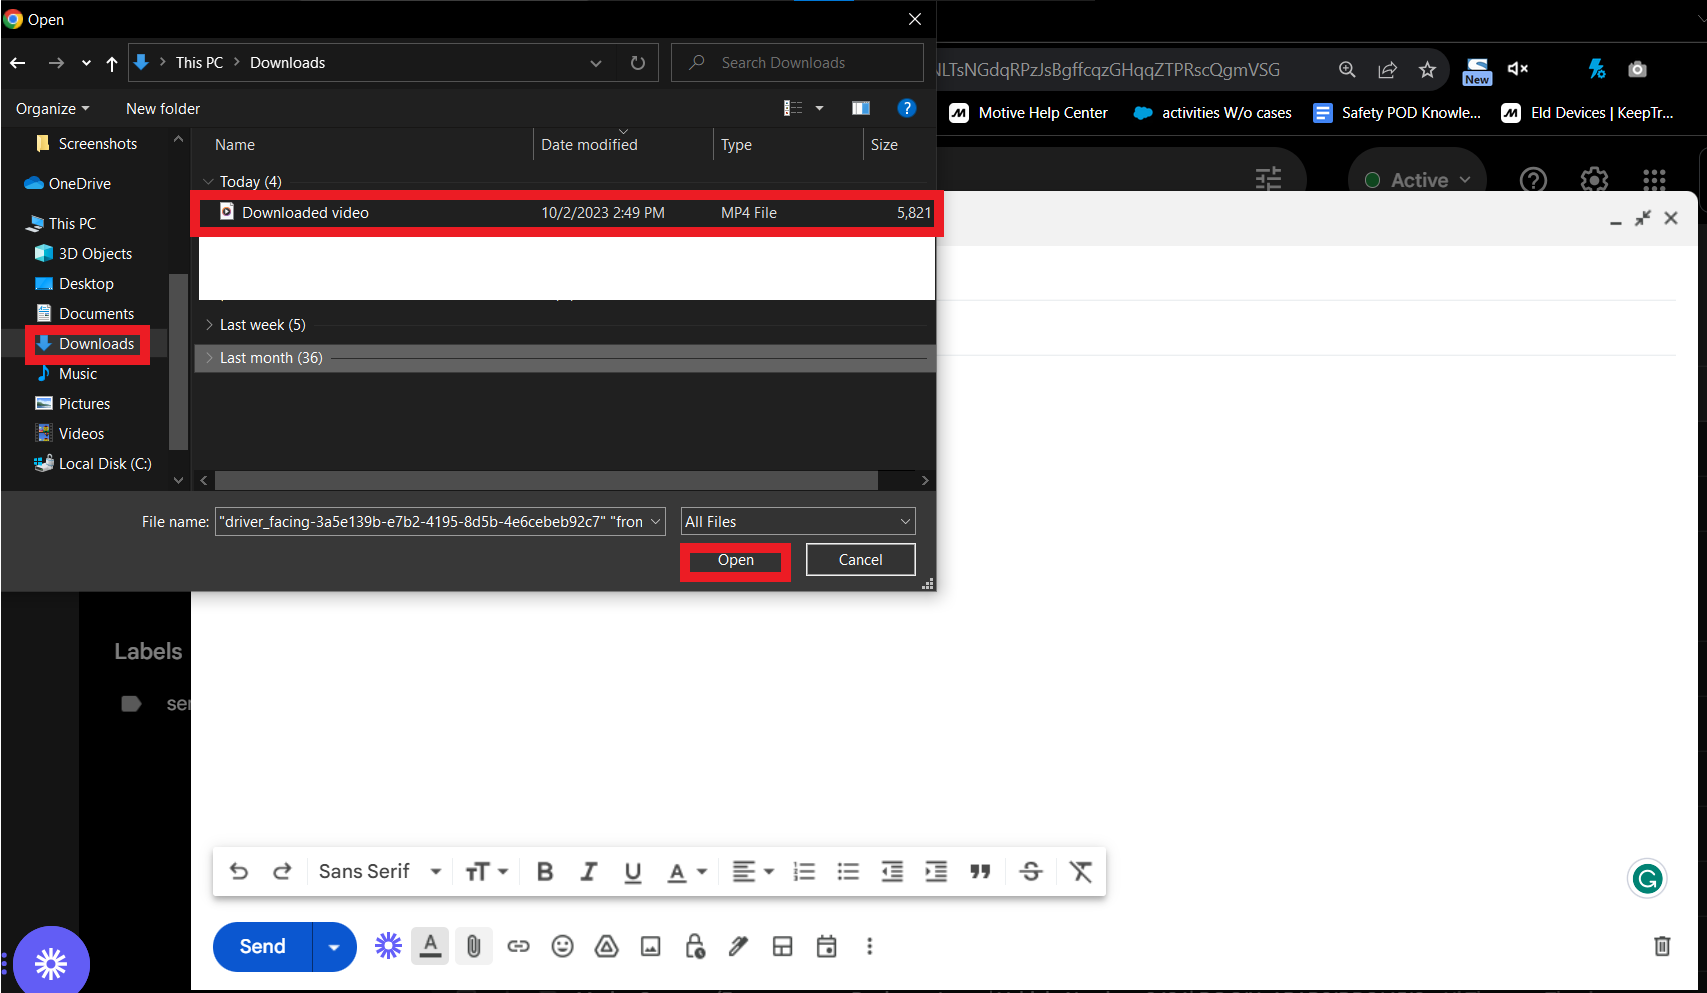This screenshot has width=1707, height=993.
Task: Click the Search Downloads field
Action: pyautogui.click(x=810, y=63)
